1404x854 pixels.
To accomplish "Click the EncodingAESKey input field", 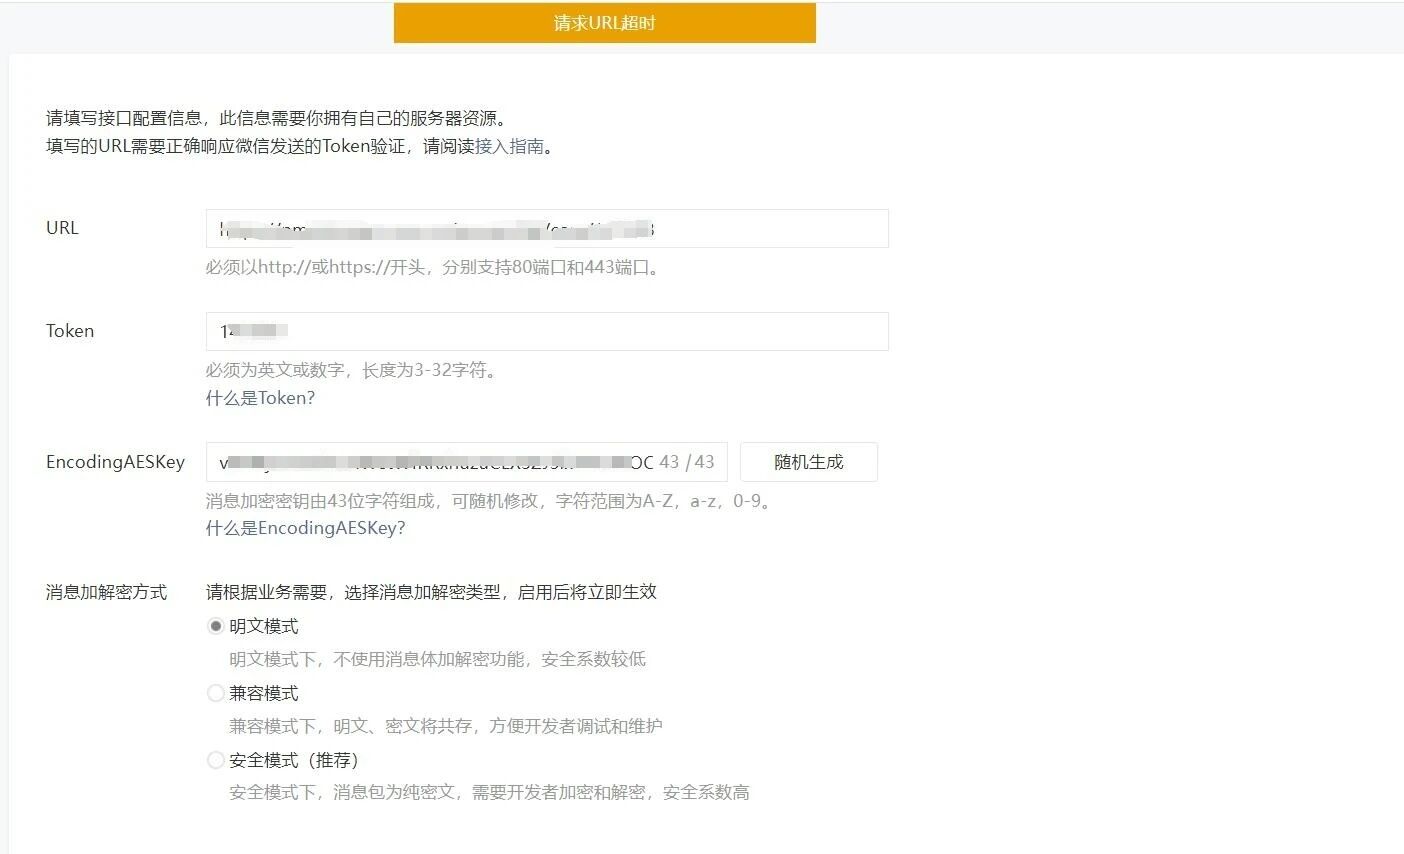I will 466,462.
